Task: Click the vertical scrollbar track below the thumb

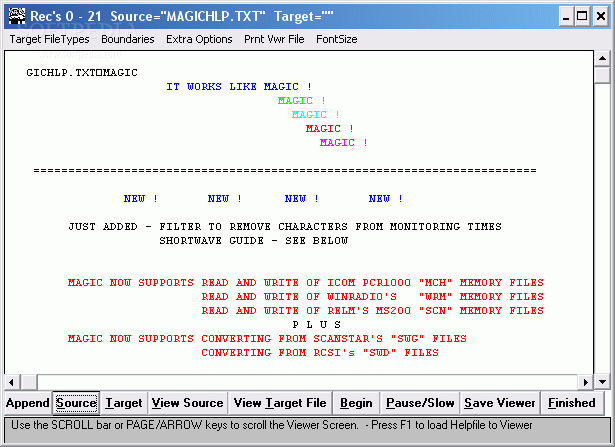Action: [602, 227]
